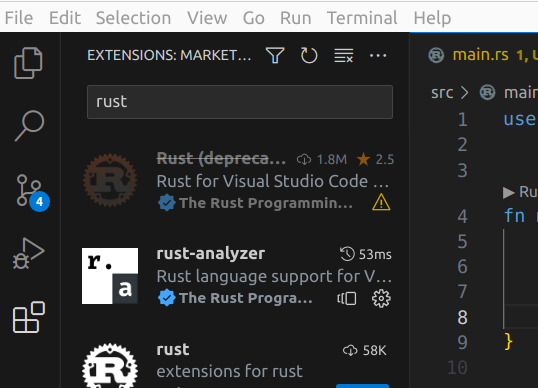Viewport: 538px width, 388px height.
Task: Select the rust-analyzer extension entry
Action: [x=237, y=276]
